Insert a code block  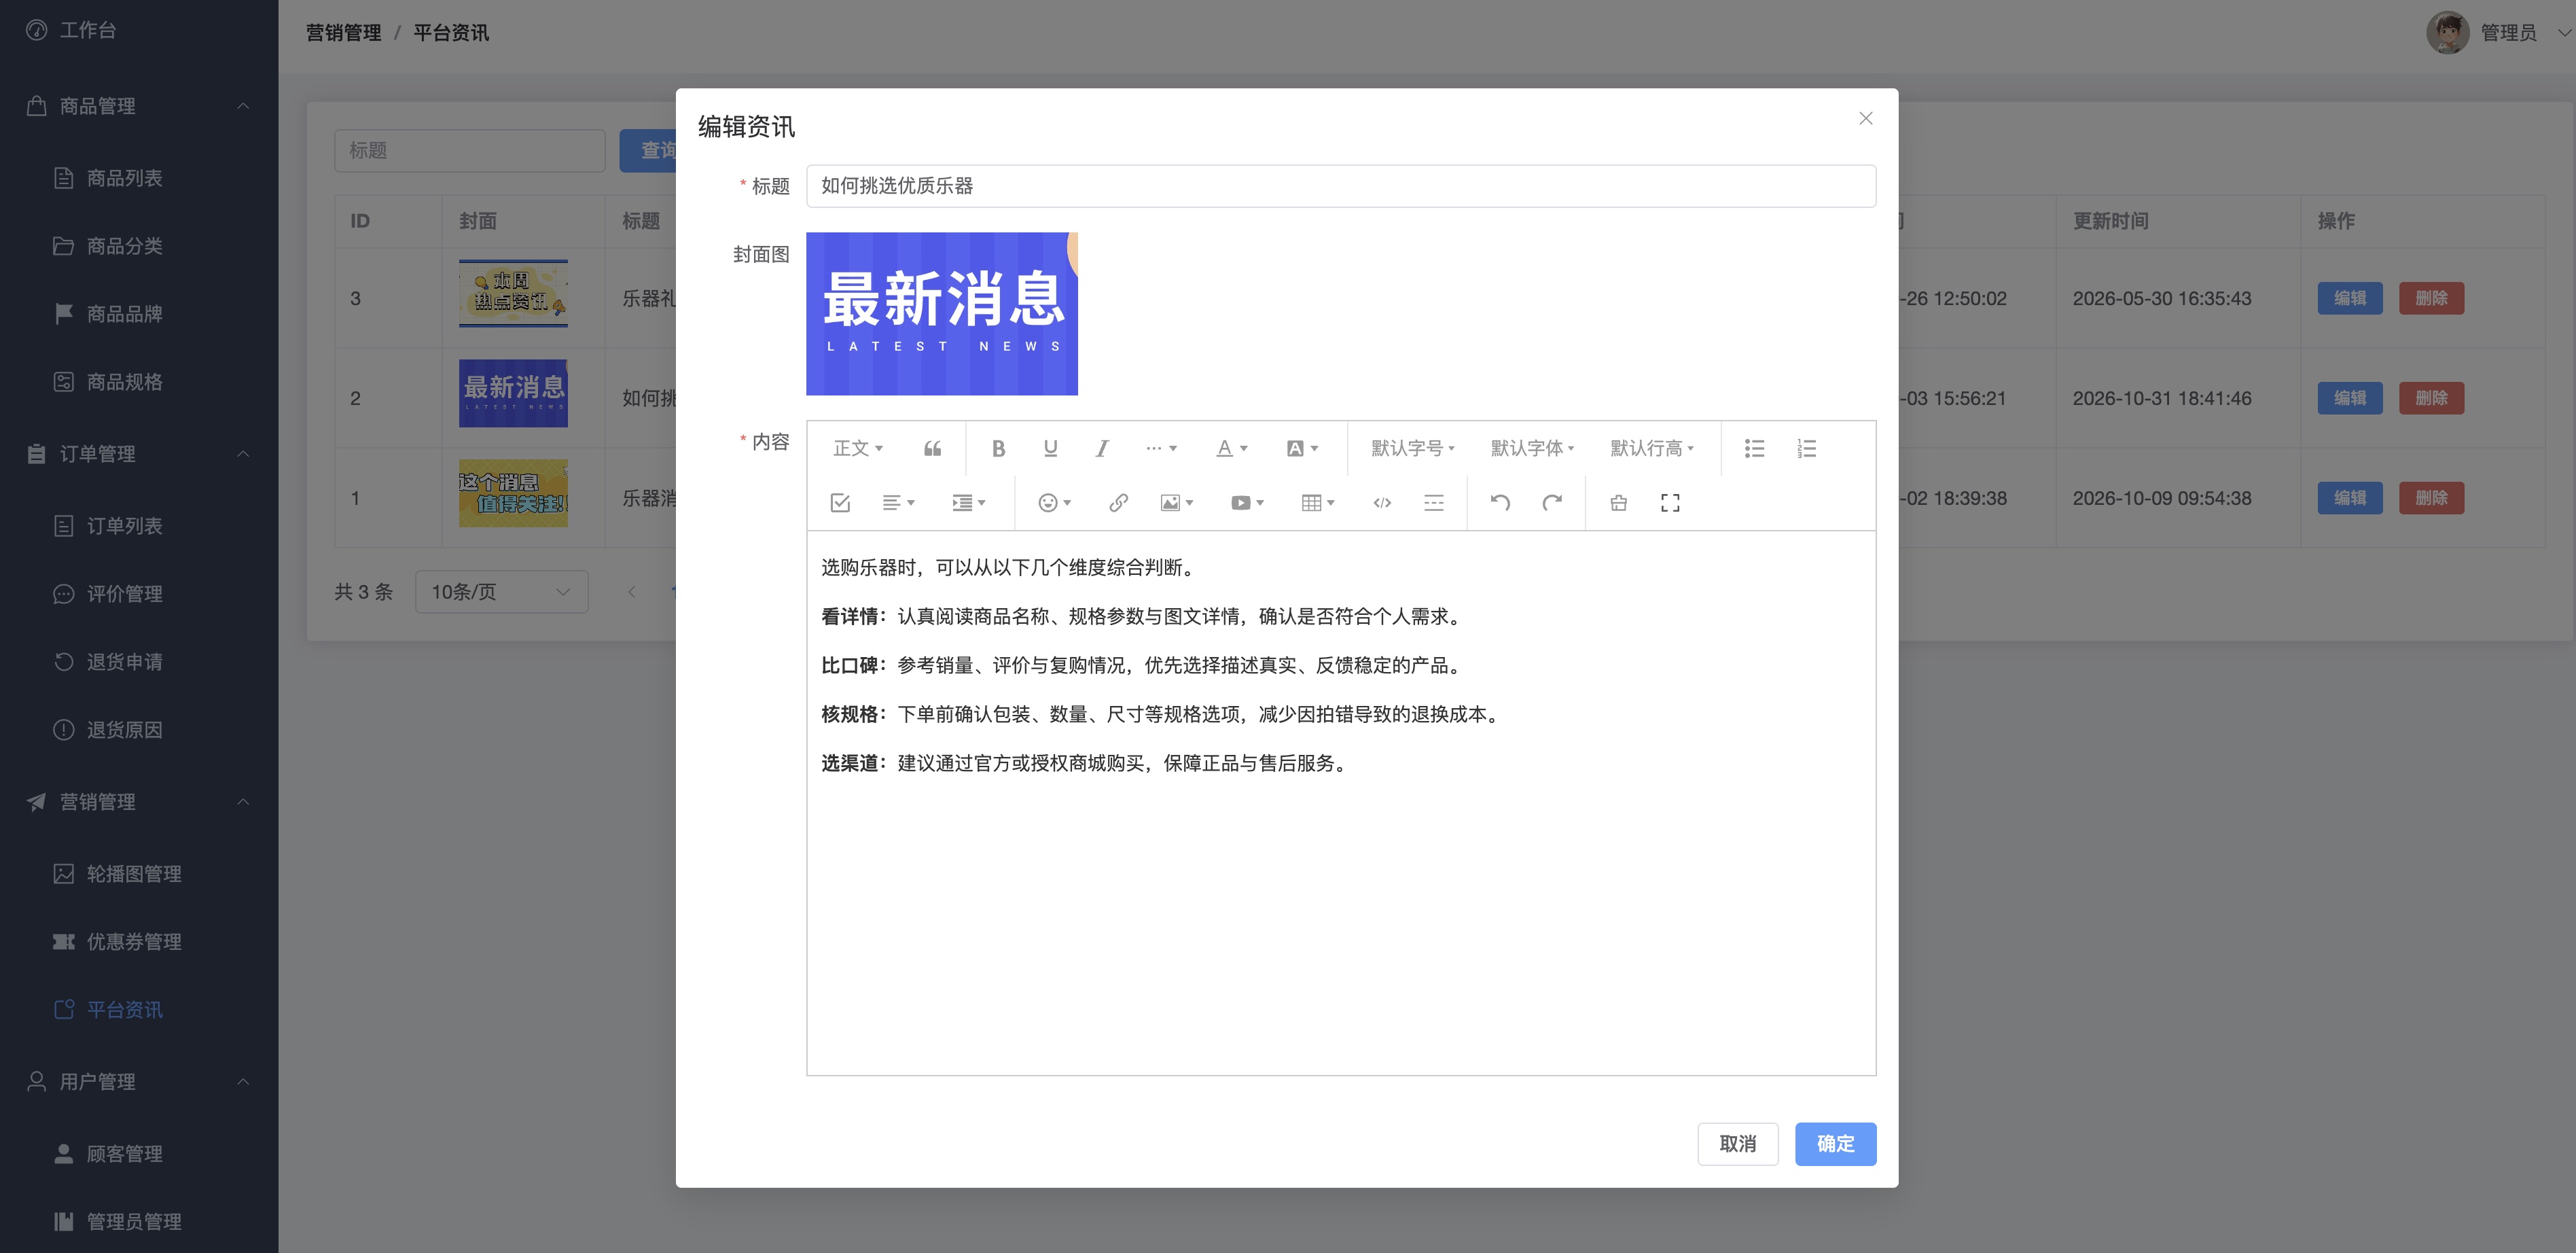(x=1382, y=502)
